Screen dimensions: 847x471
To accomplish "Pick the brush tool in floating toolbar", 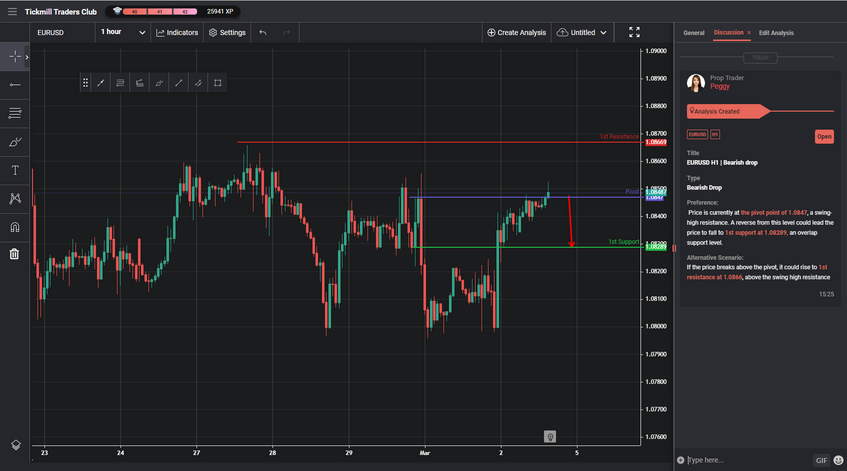I will click(159, 83).
